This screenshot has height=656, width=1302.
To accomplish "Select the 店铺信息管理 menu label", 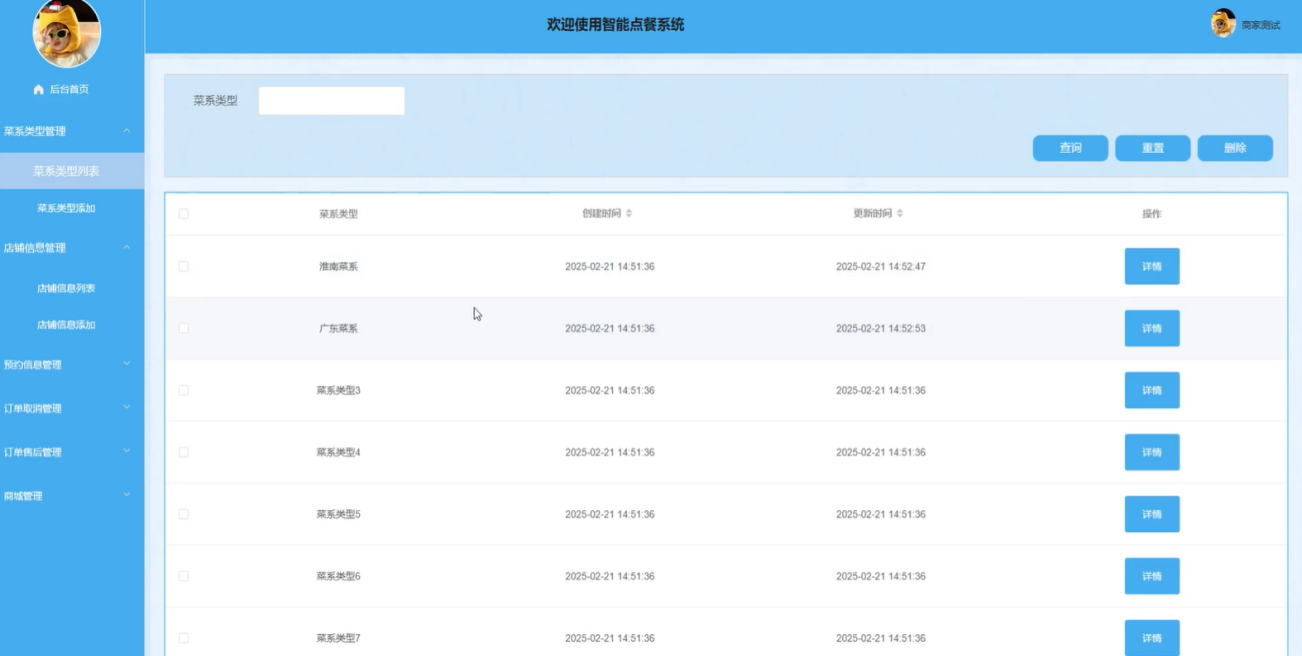I will tap(35, 248).
